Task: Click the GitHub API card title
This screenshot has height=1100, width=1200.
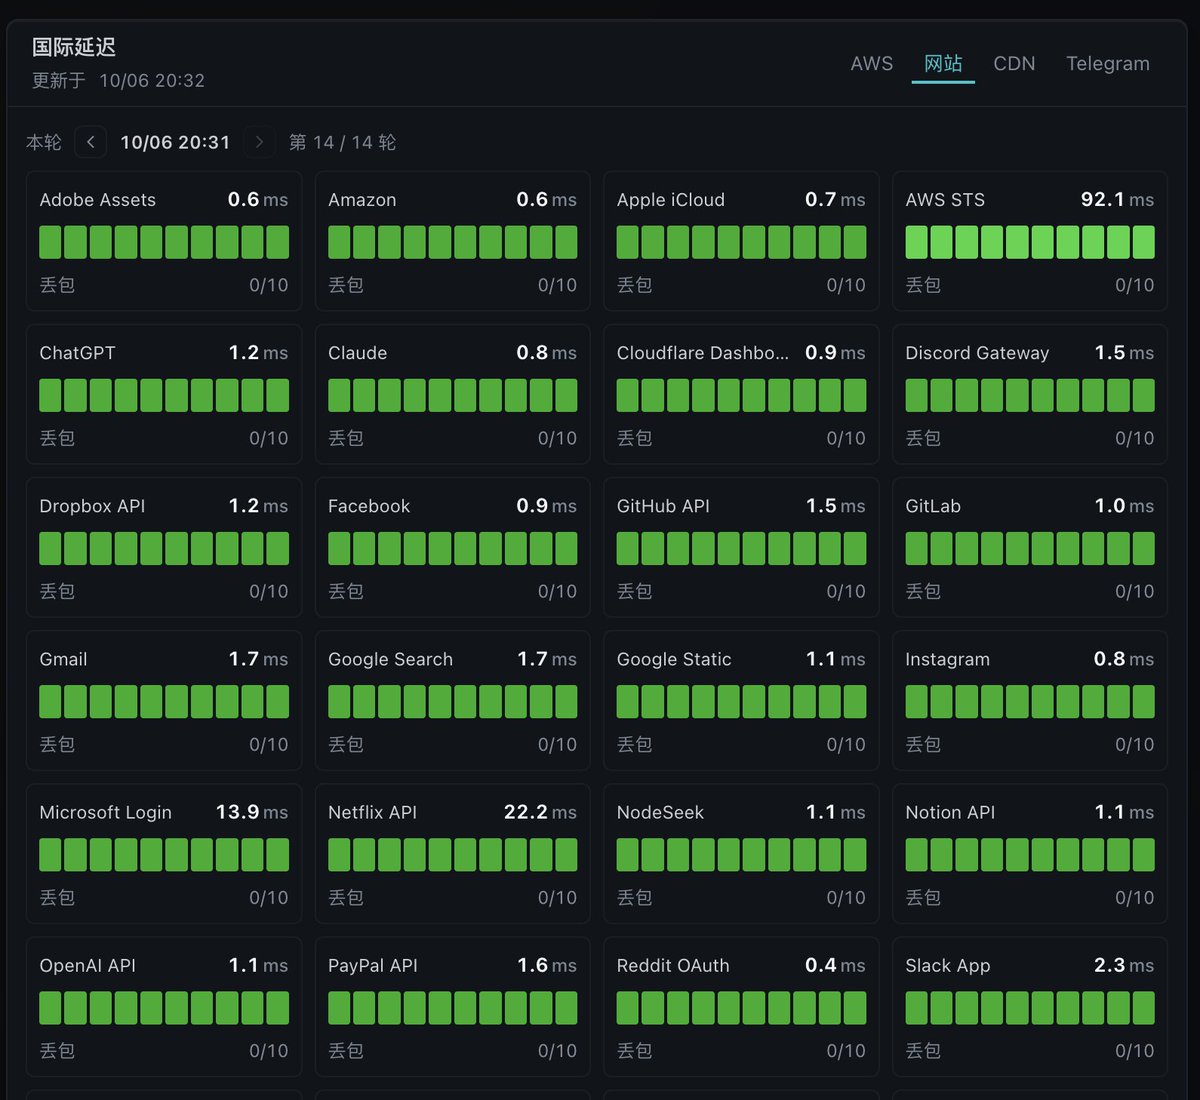Action: [663, 506]
